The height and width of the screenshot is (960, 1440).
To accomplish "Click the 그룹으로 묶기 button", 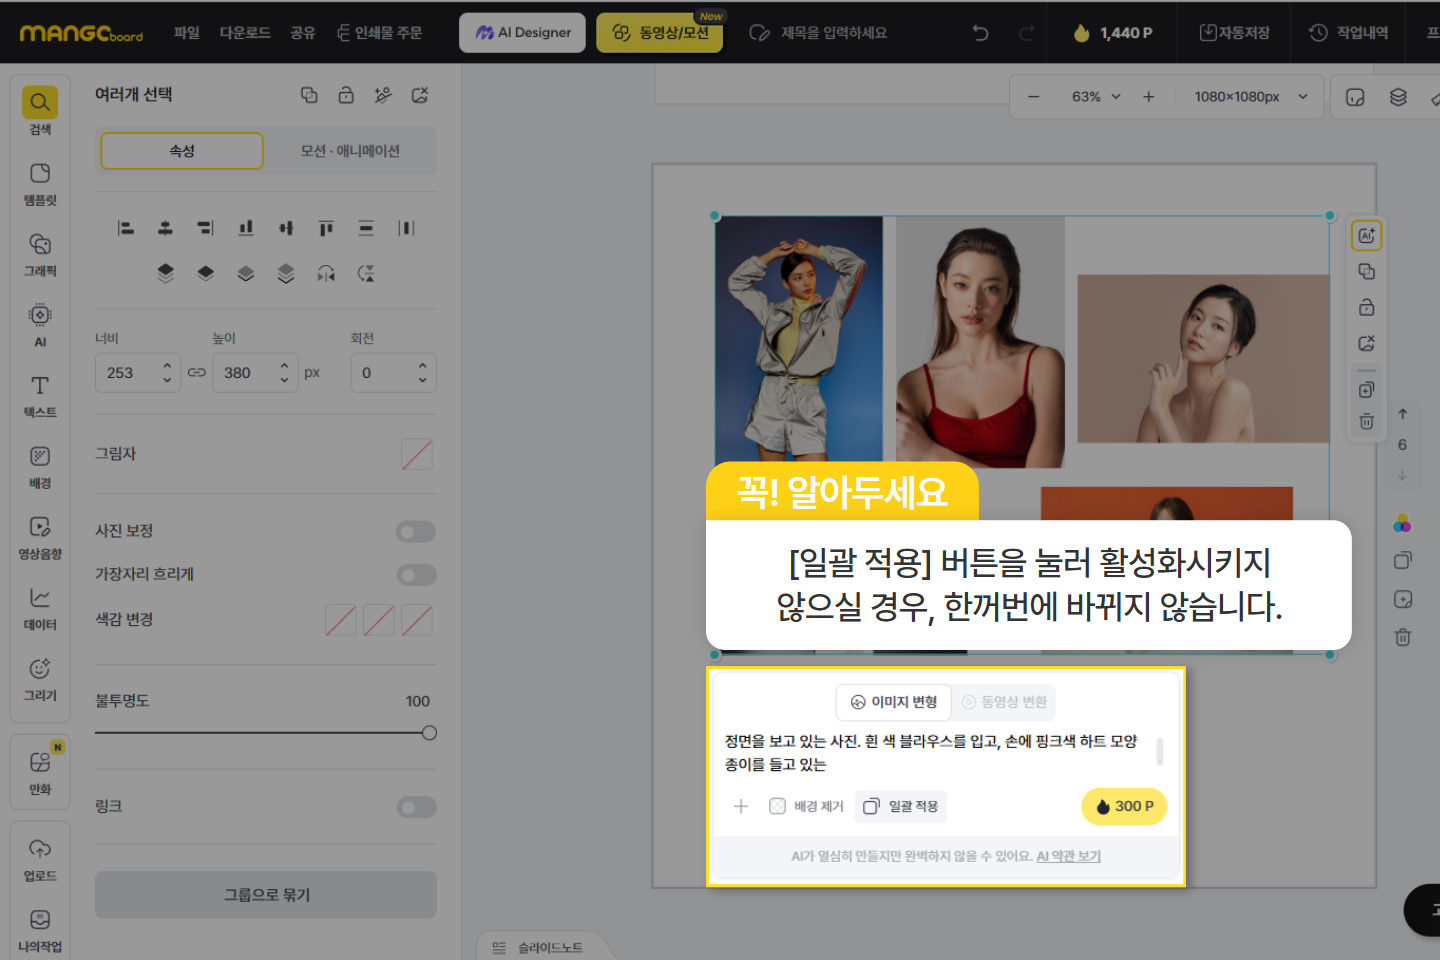I will pyautogui.click(x=266, y=895).
